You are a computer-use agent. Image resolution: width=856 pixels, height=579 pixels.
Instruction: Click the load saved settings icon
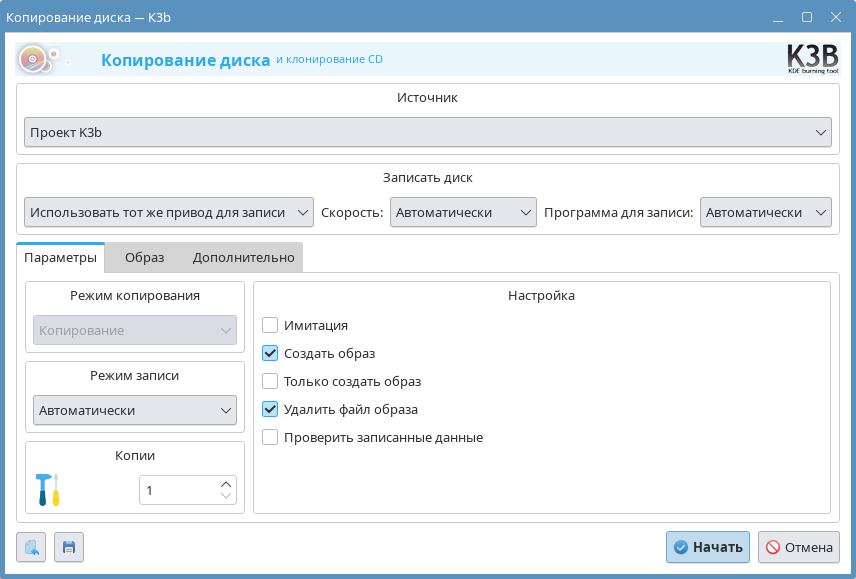pyautogui.click(x=31, y=547)
